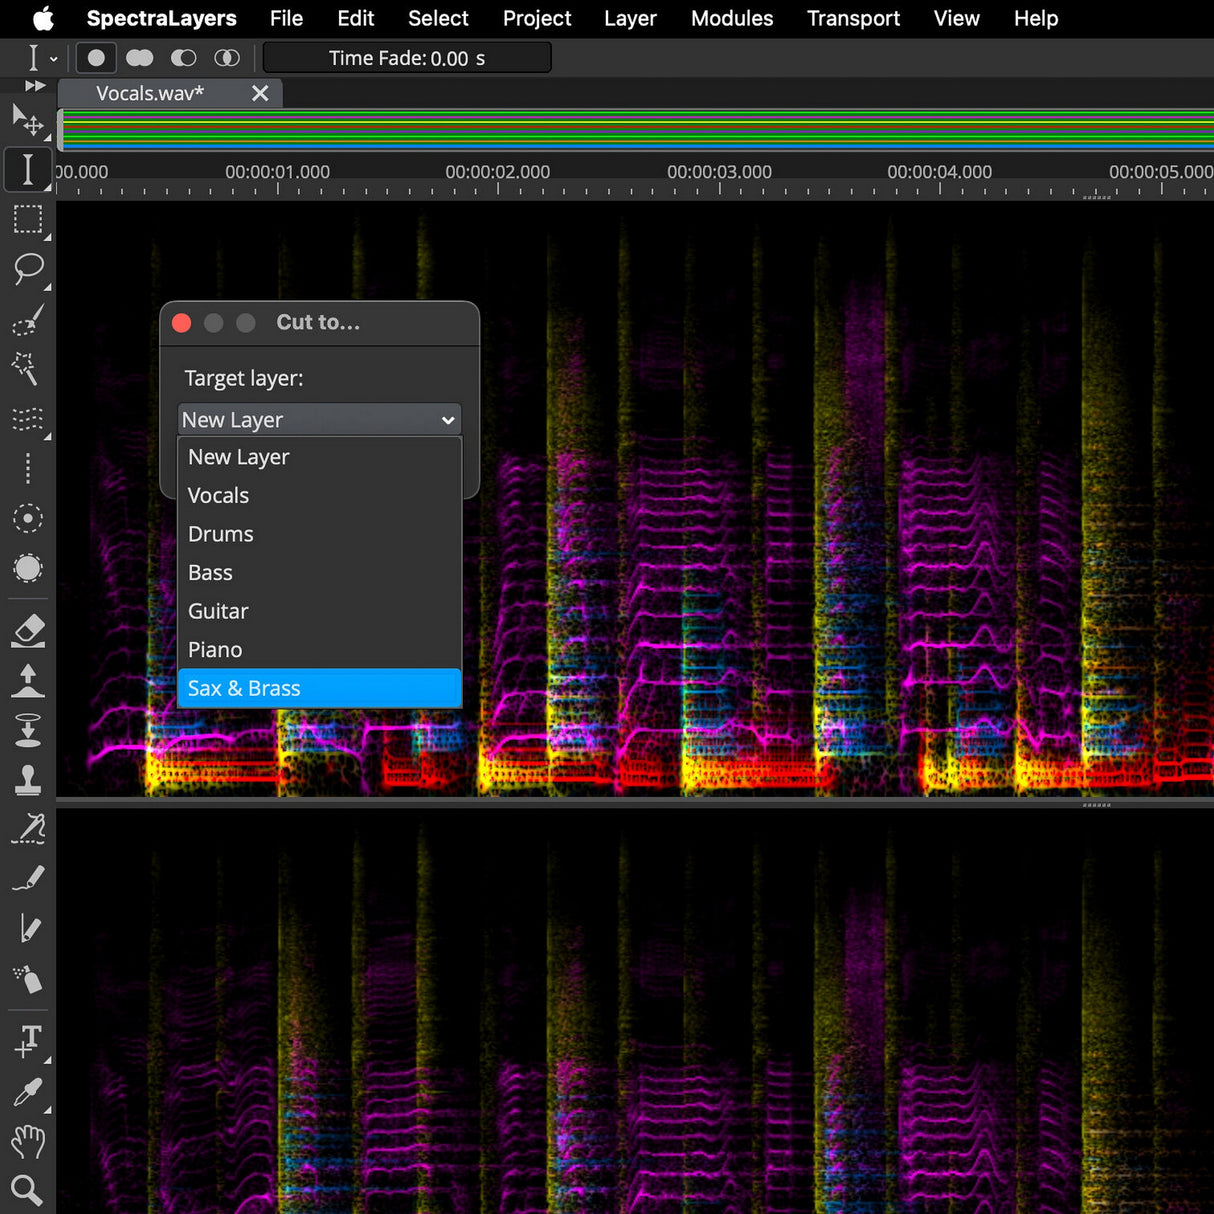
Task: Open the Modules menu
Action: click(x=731, y=18)
